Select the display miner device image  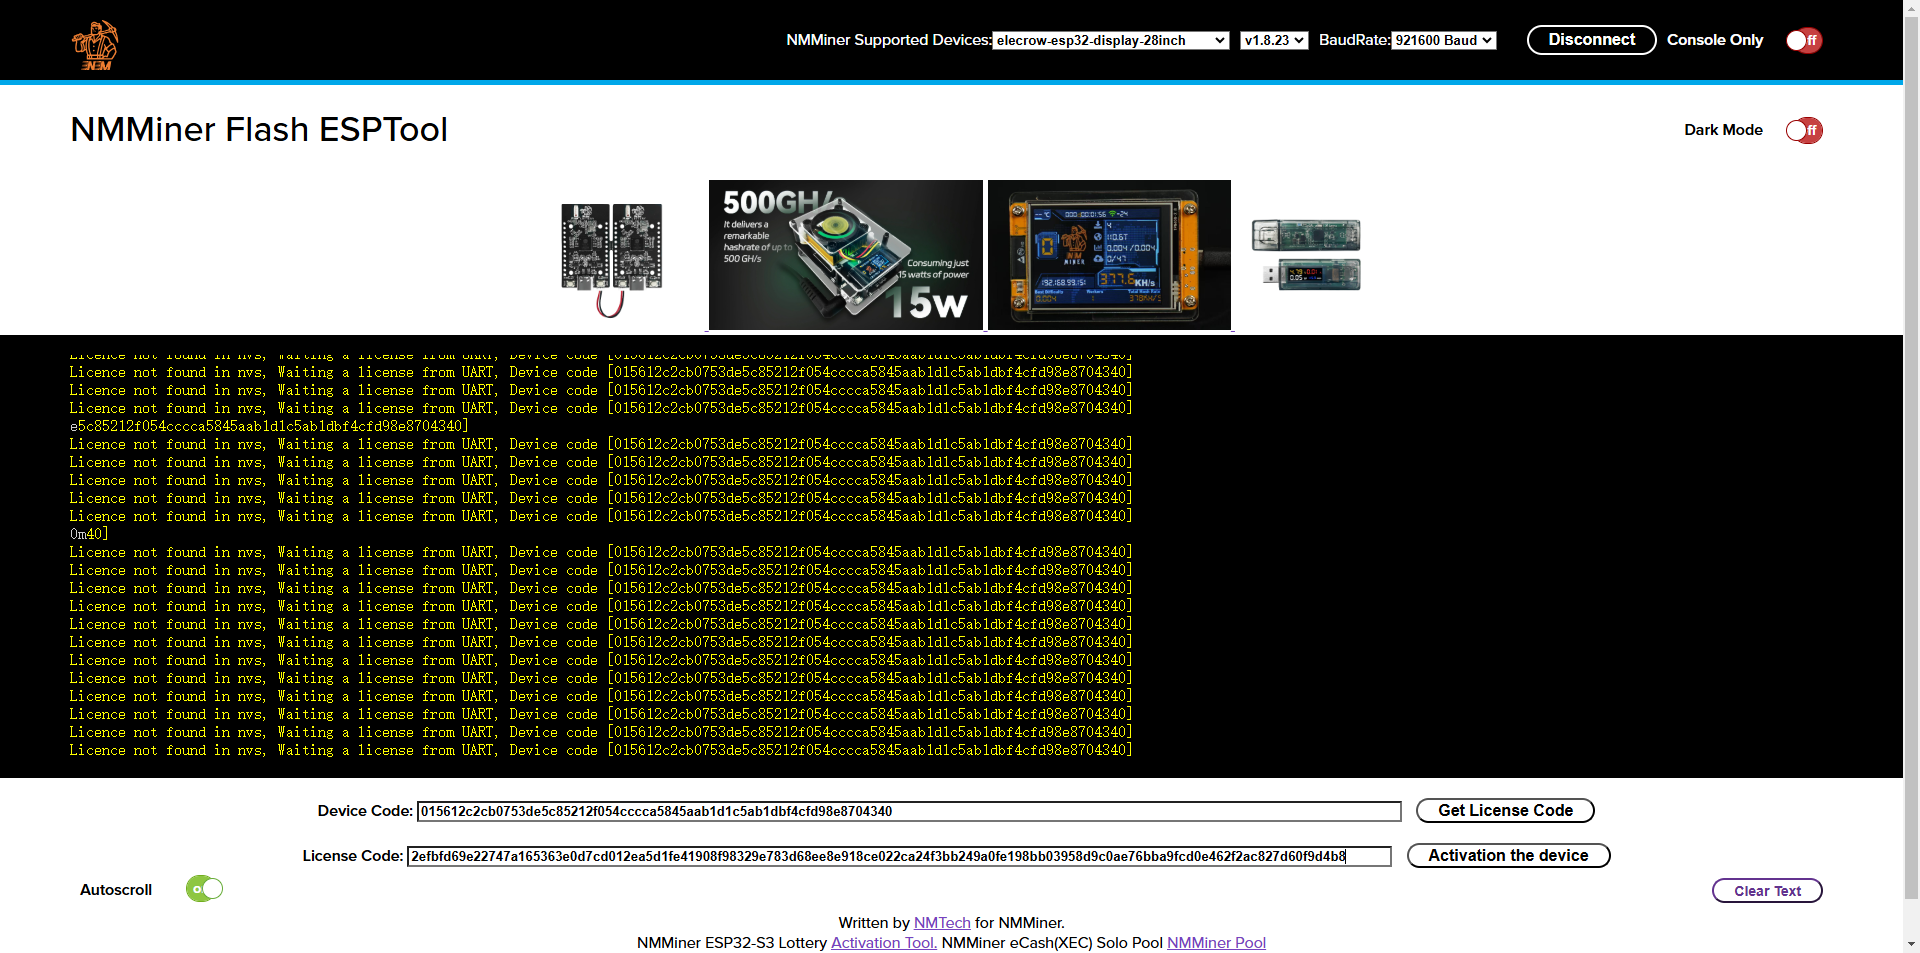pyautogui.click(x=1109, y=255)
